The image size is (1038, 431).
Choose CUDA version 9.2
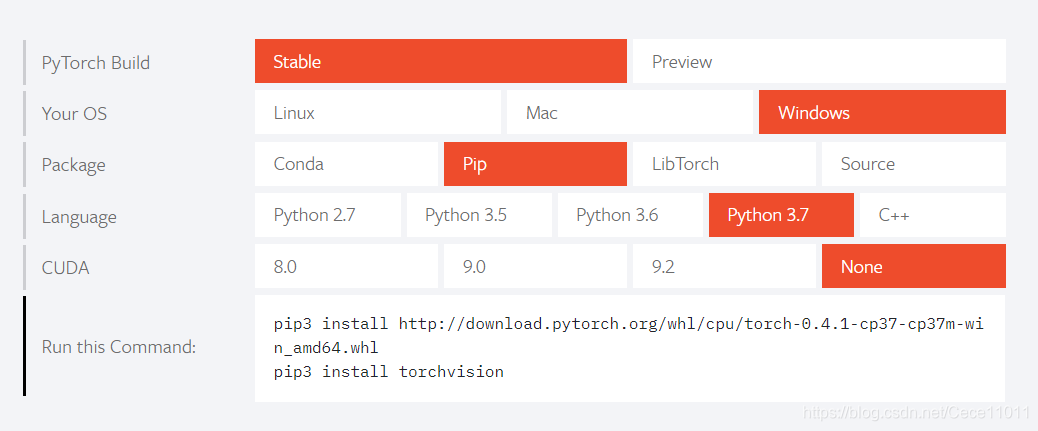724,266
